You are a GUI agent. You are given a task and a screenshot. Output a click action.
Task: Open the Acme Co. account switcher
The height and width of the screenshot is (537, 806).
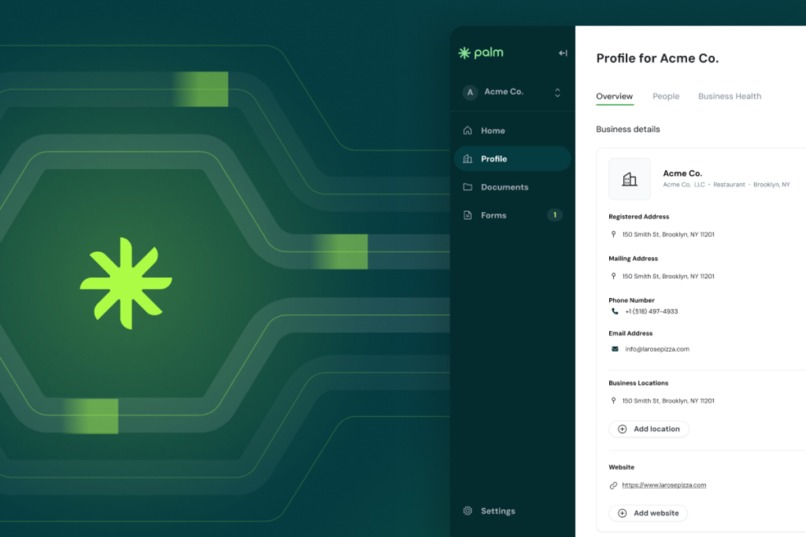tap(512, 92)
